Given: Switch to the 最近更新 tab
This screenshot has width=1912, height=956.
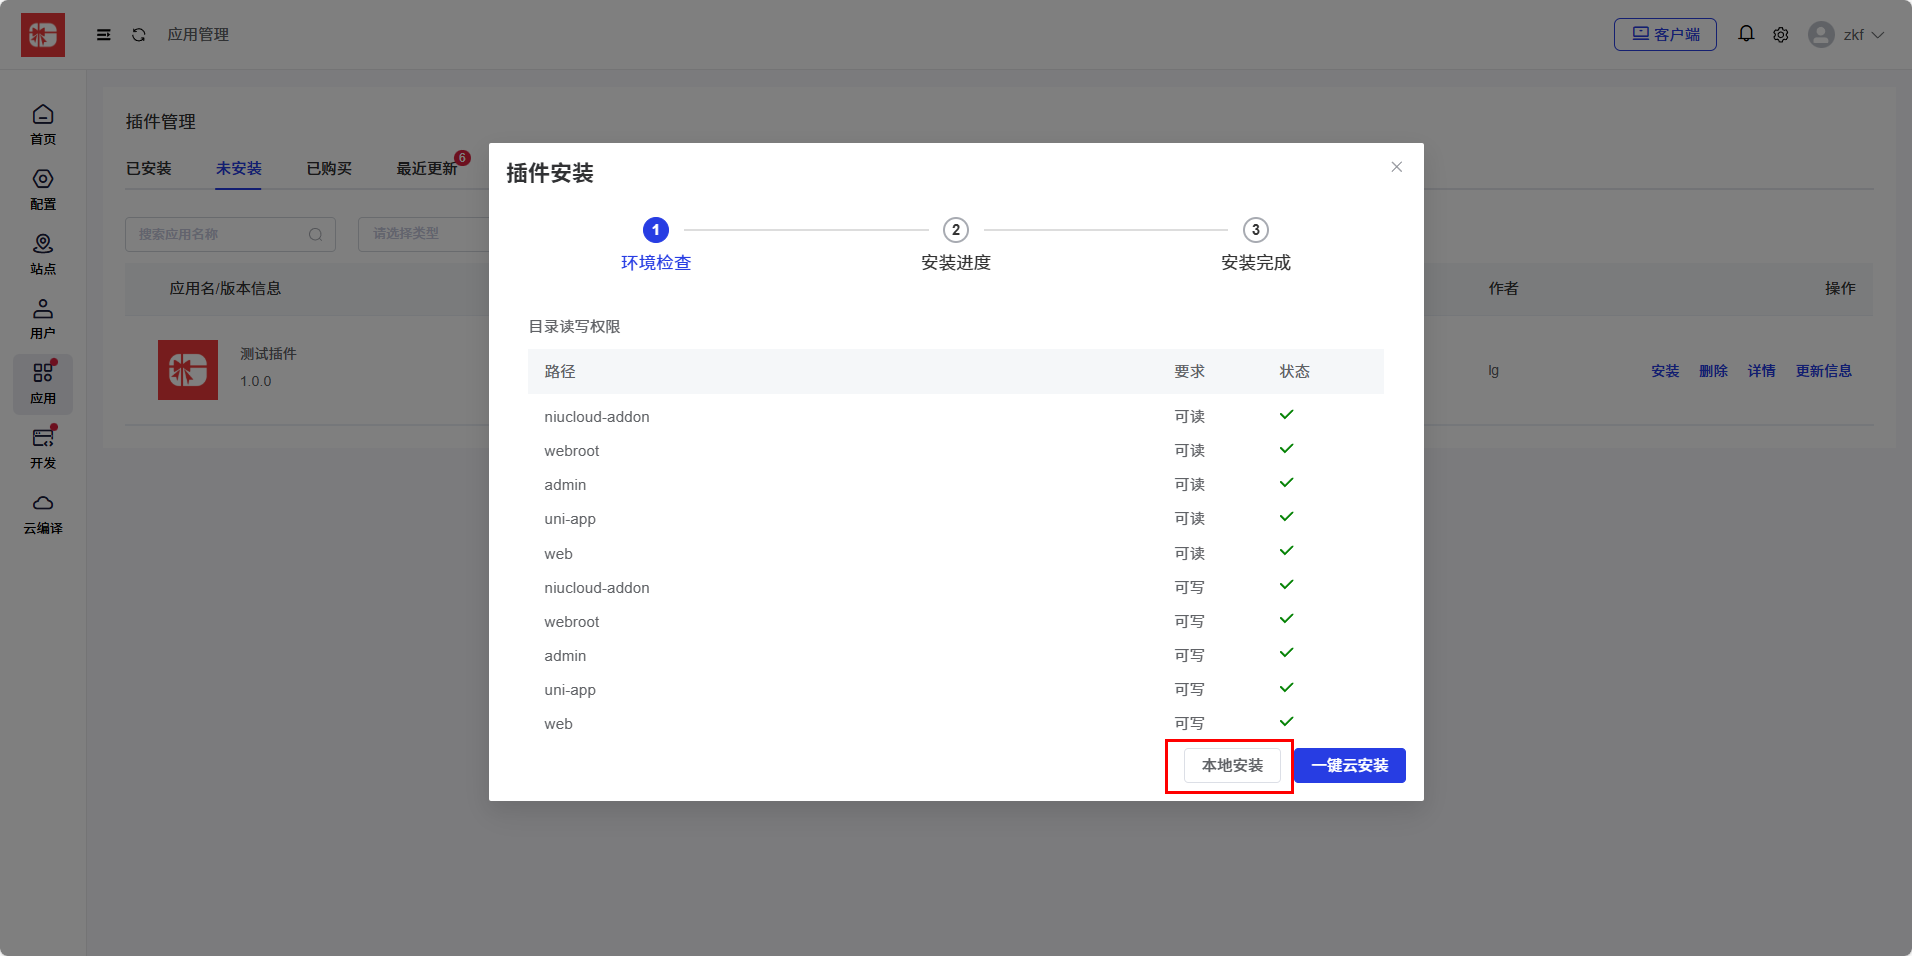Looking at the screenshot, I should (x=427, y=168).
